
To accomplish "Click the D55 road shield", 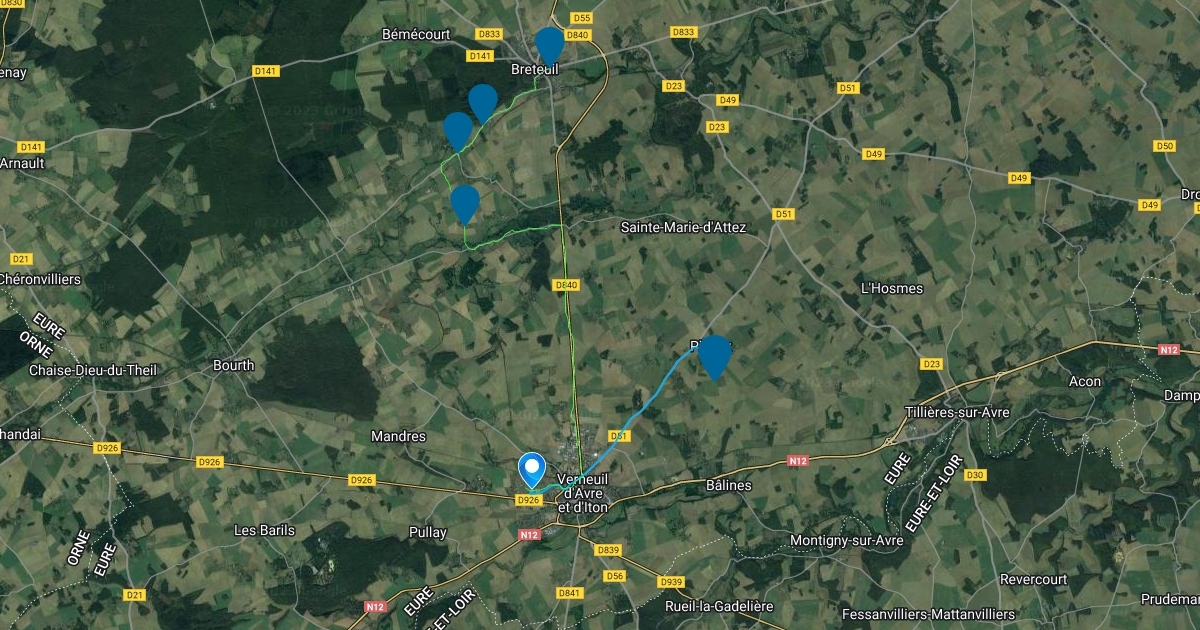I will pyautogui.click(x=583, y=18).
